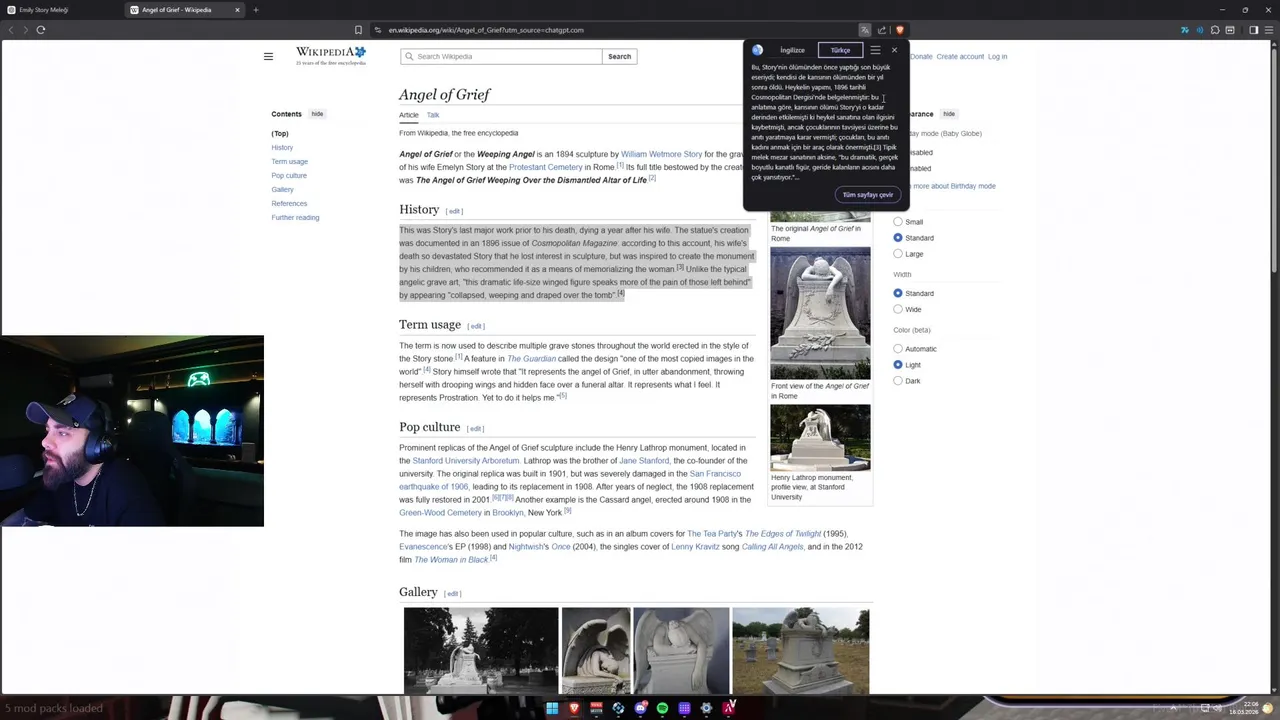This screenshot has height=720, width=1280.
Task: Select Türkçe in translate popup
Action: point(840,50)
